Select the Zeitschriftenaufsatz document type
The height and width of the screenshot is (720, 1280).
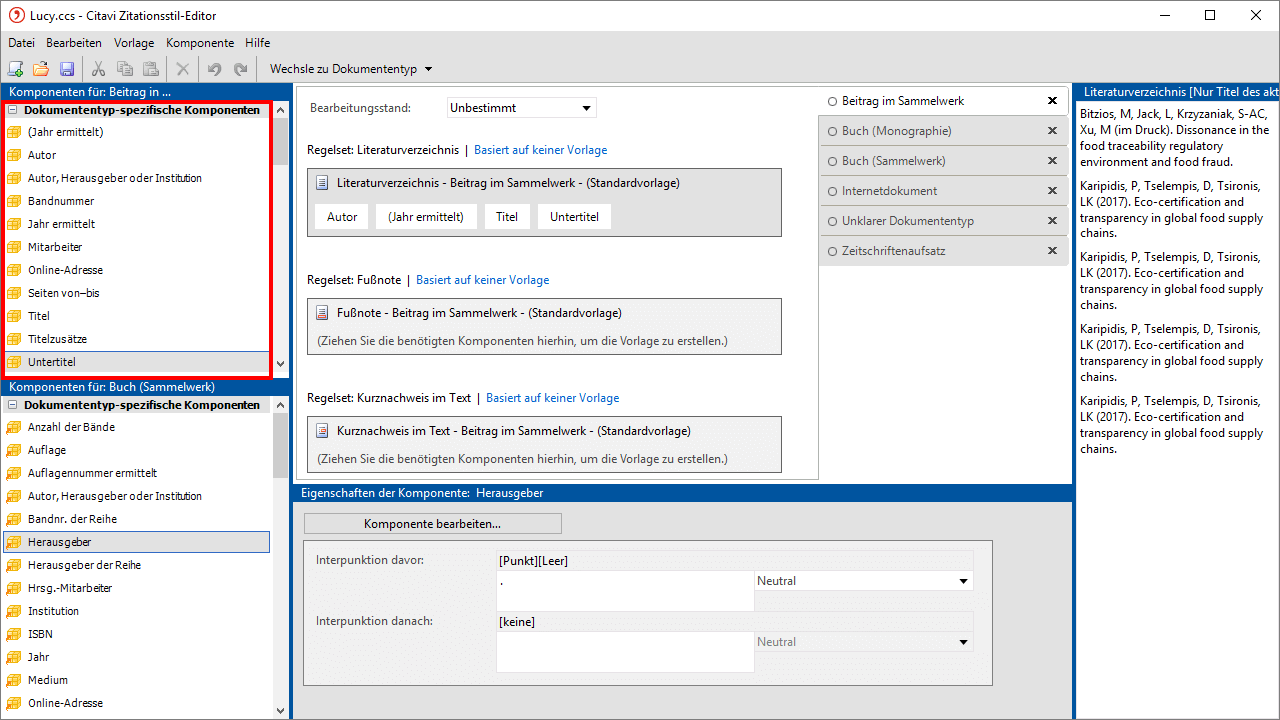tap(893, 251)
